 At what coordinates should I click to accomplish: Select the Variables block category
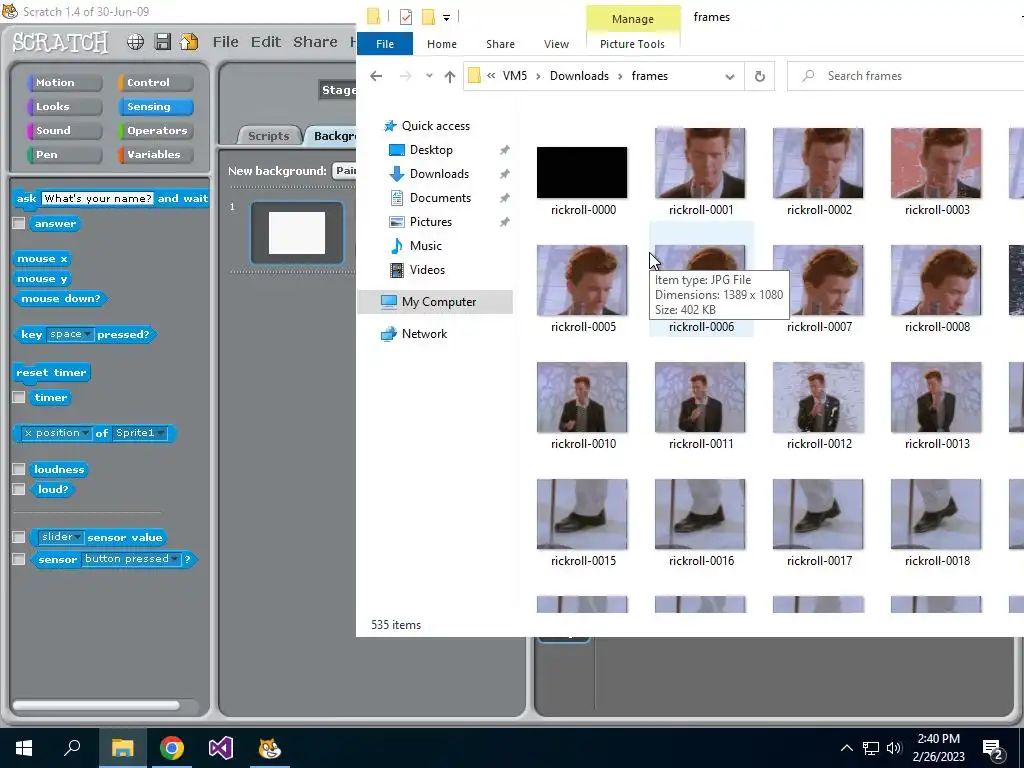(x=155, y=155)
